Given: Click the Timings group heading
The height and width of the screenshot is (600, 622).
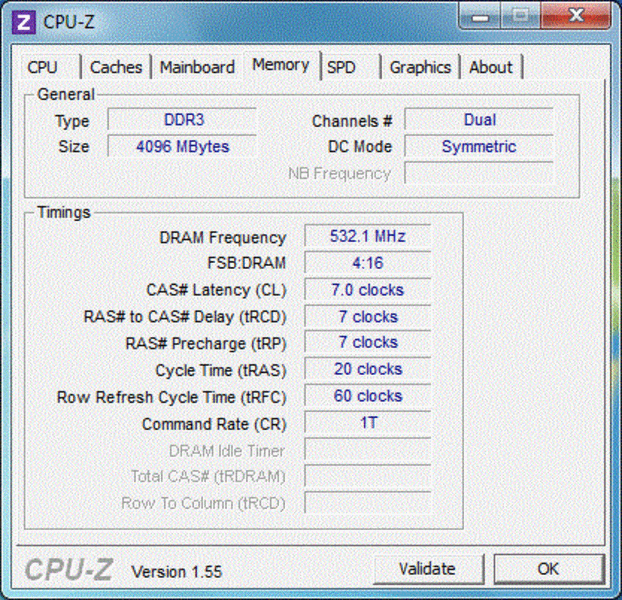Looking at the screenshot, I should [x=64, y=213].
